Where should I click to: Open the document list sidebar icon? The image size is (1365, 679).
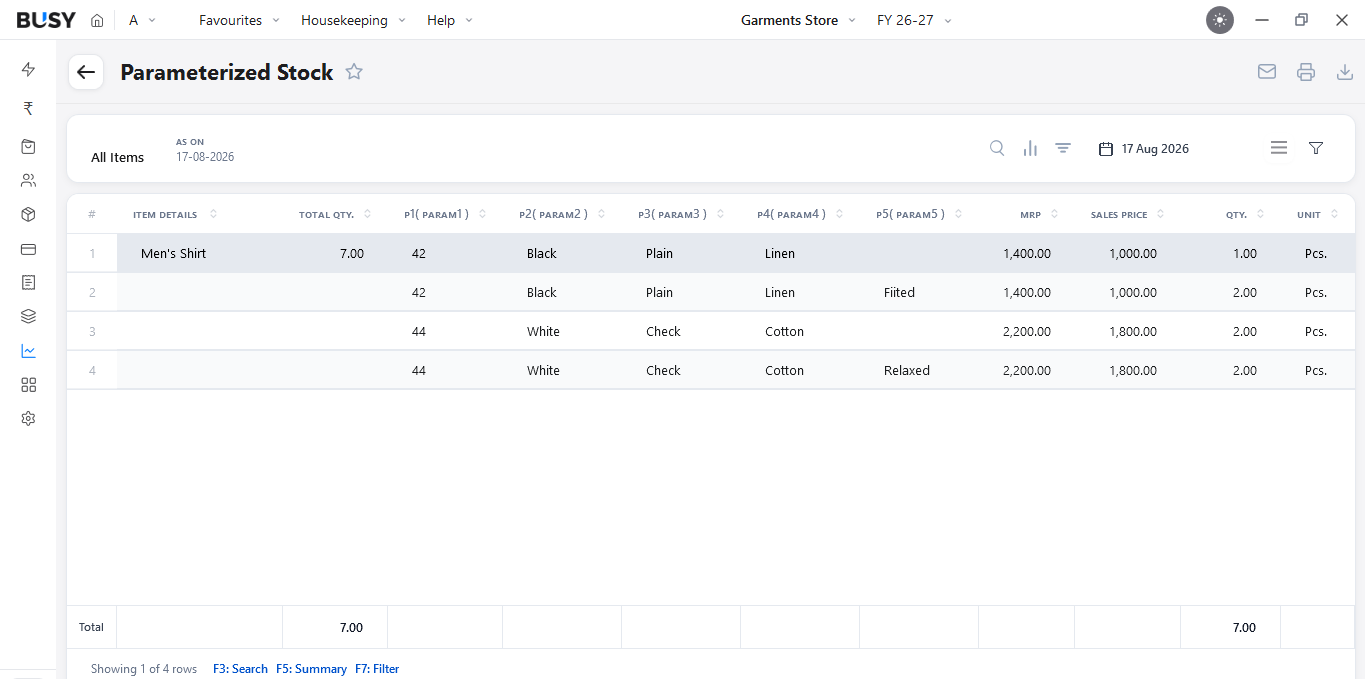point(28,283)
